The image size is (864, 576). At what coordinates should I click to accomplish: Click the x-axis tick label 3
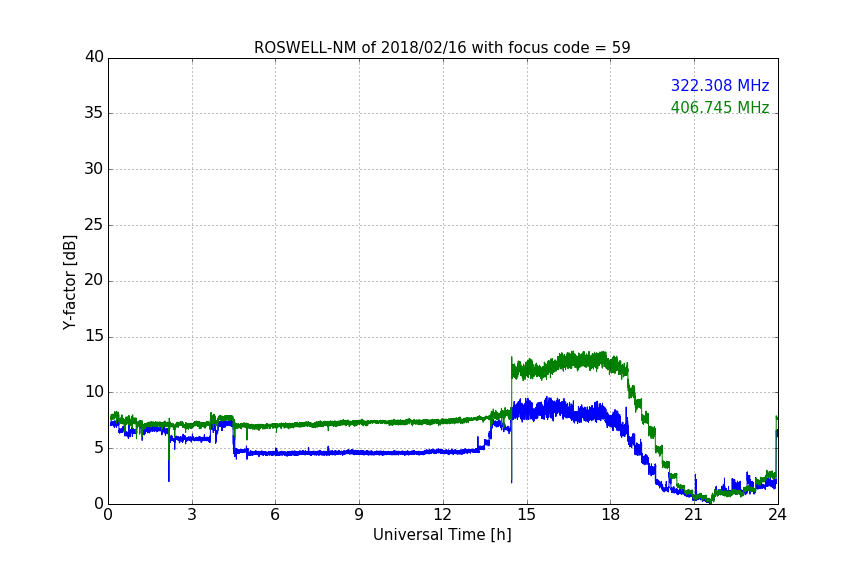click(192, 515)
